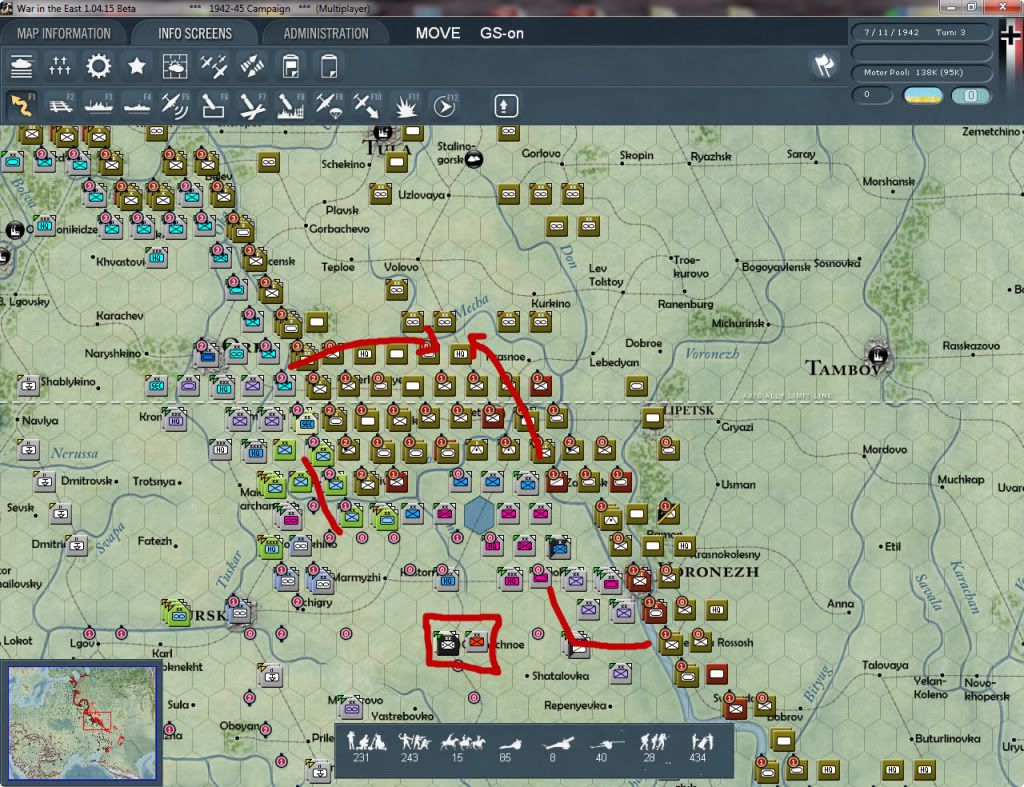This screenshot has width=1024, height=787.
Task: Open the logistics report with flag icon
Action: 291,67
